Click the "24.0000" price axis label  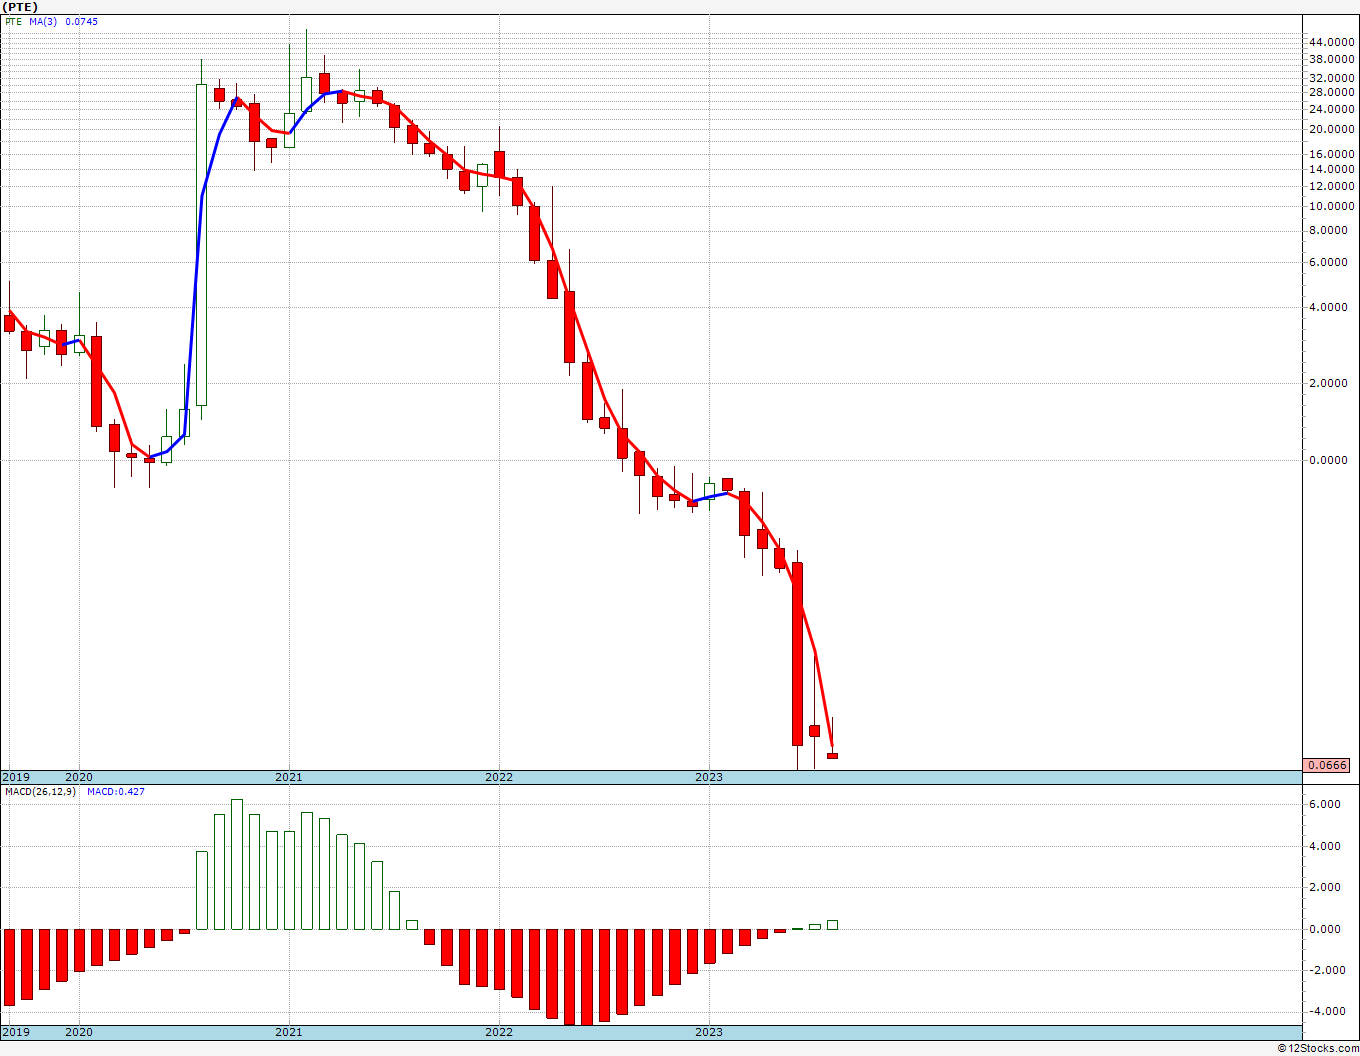tap(1331, 109)
